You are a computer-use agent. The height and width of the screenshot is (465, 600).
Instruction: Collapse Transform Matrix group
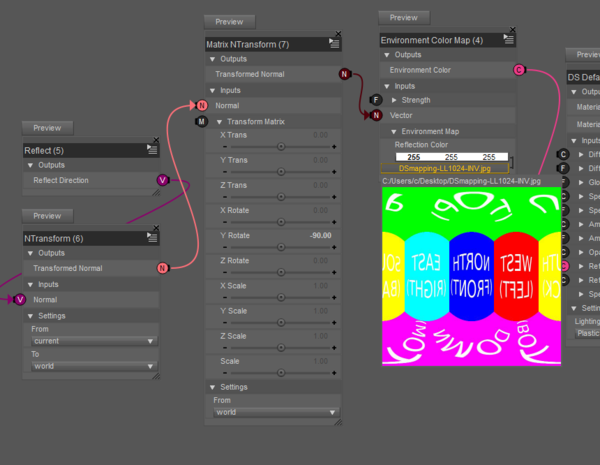tap(220, 122)
